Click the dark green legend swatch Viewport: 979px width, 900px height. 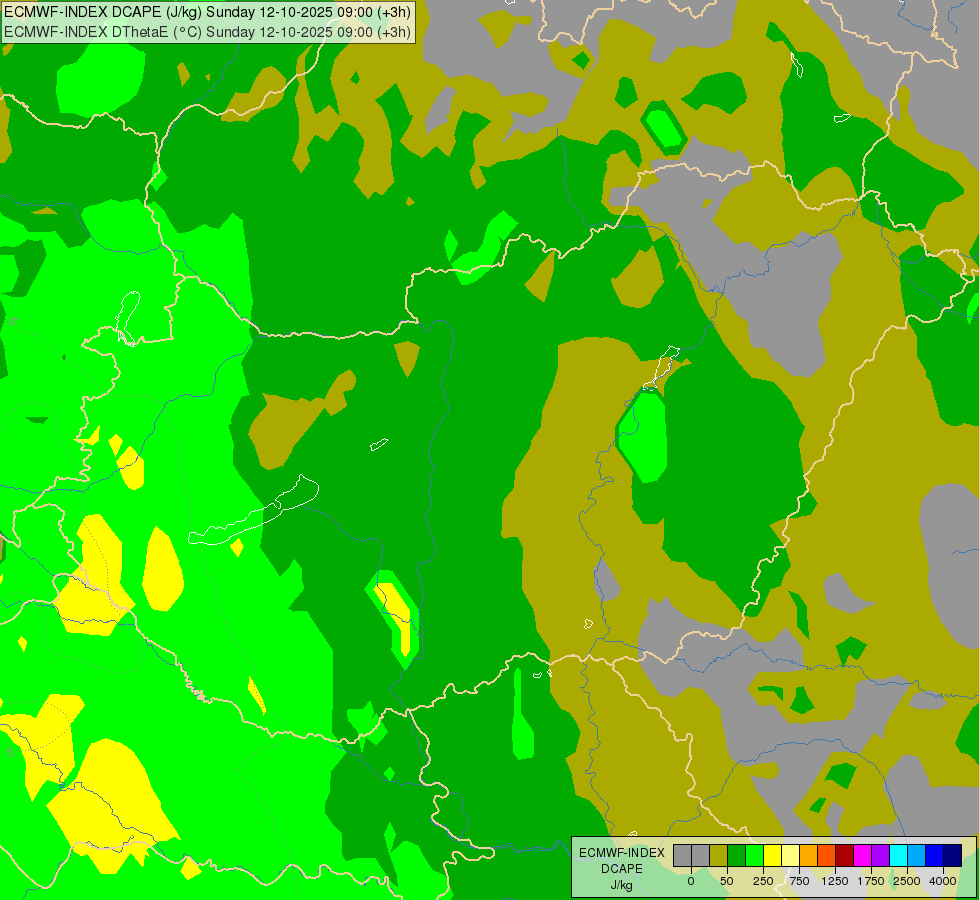click(737, 856)
